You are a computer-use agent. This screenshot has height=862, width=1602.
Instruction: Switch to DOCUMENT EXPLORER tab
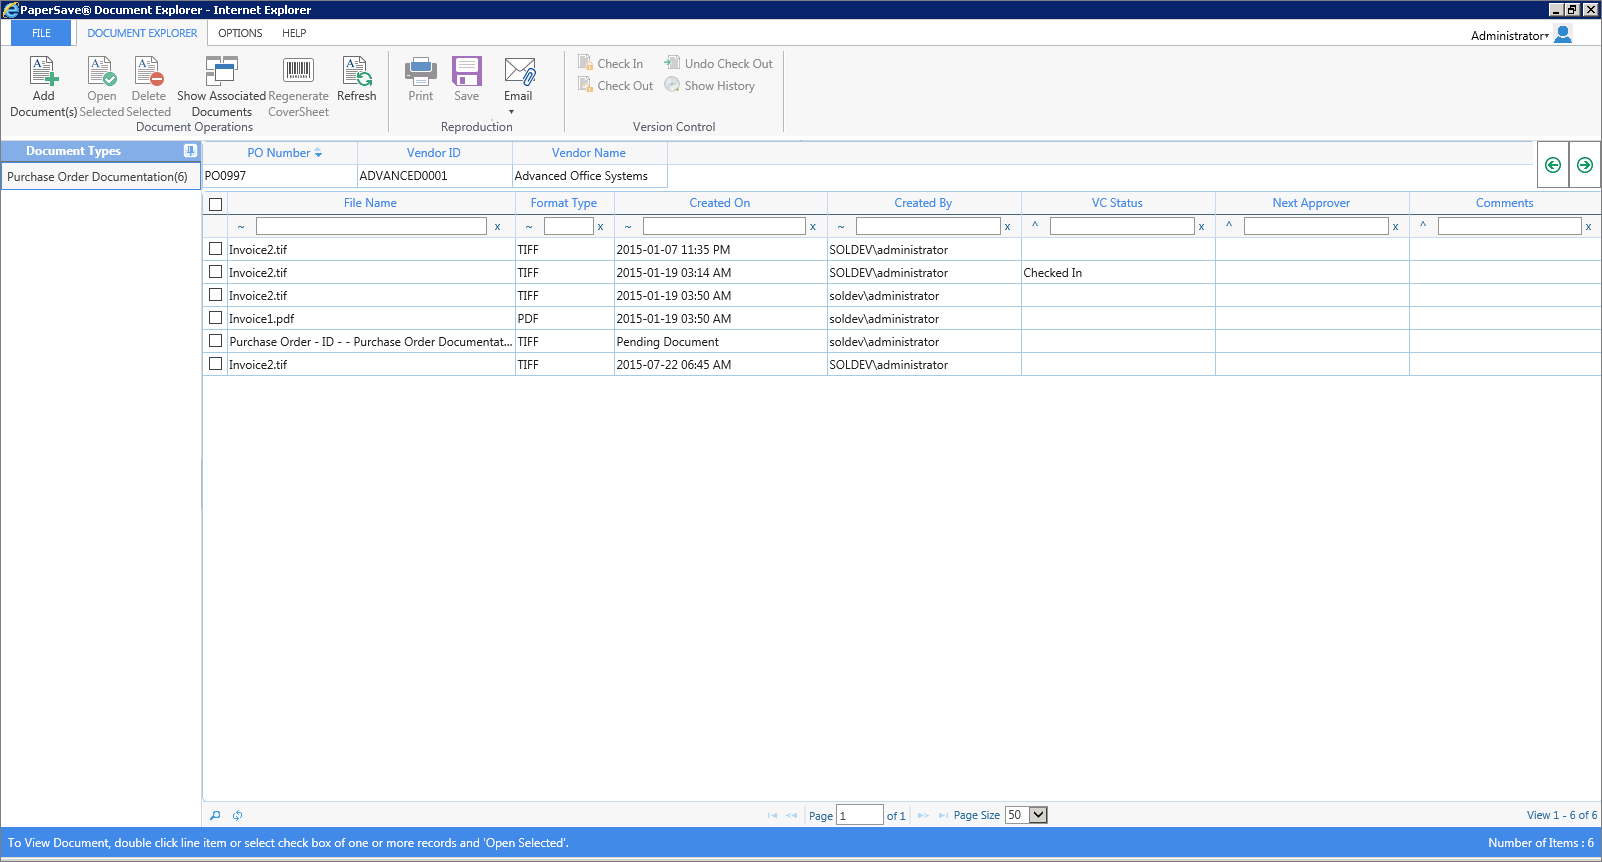[x=142, y=33]
